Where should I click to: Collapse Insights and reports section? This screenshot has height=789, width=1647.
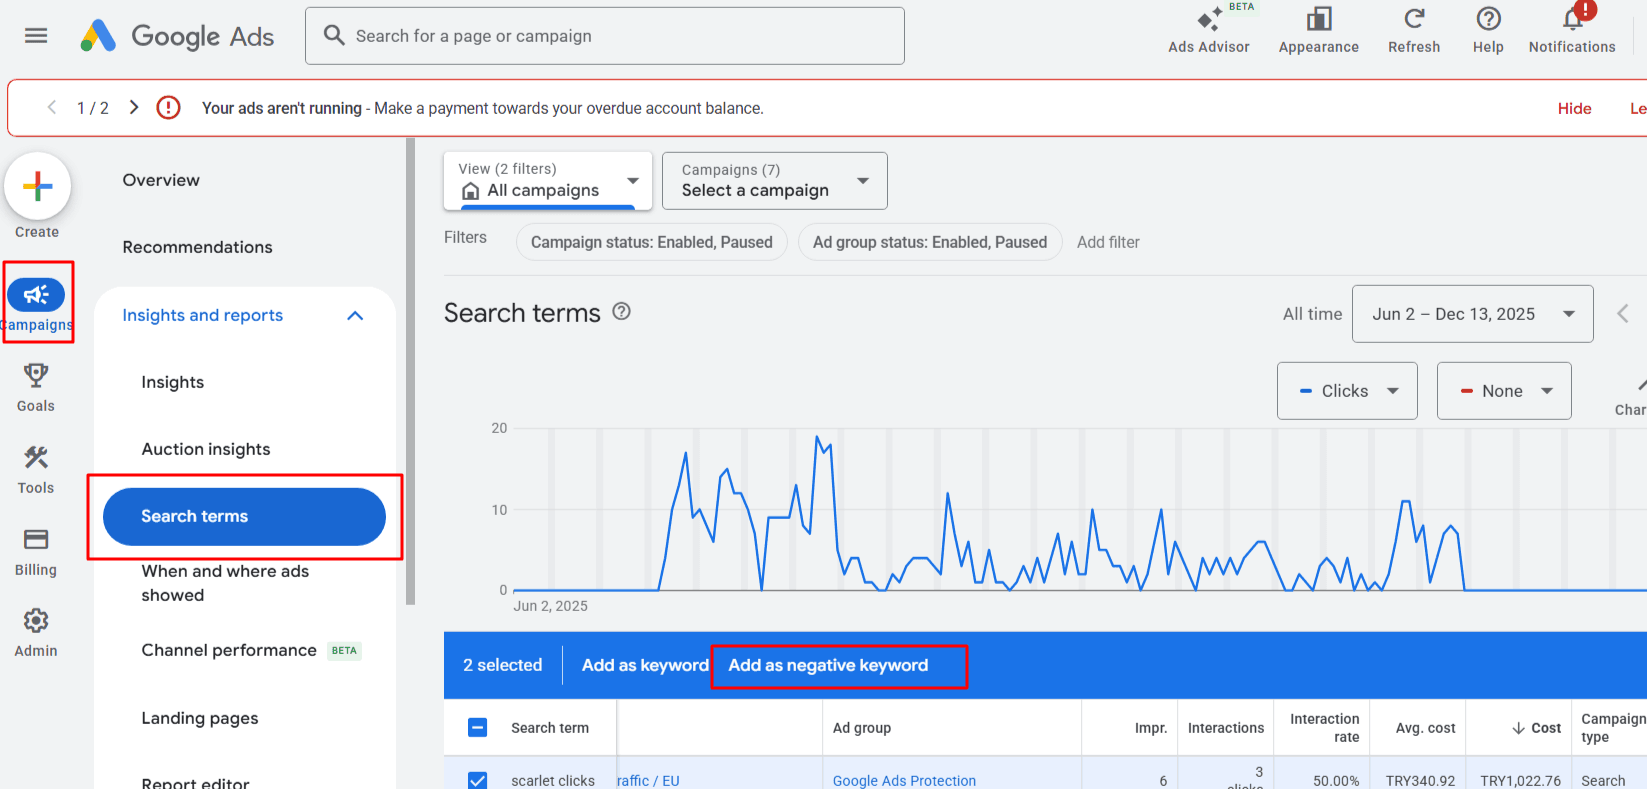tap(355, 315)
